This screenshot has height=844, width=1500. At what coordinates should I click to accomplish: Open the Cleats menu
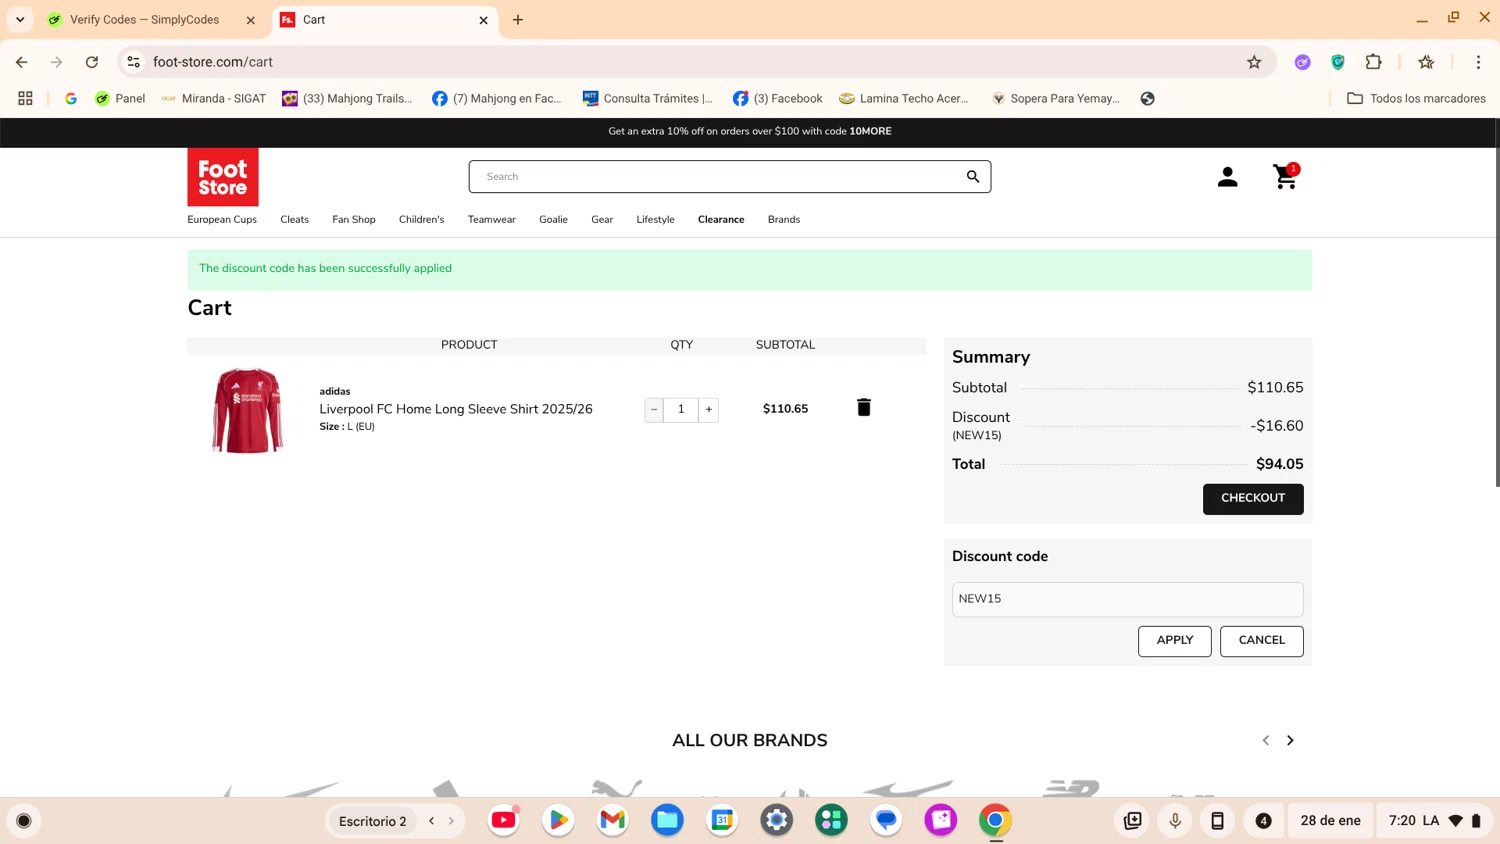click(x=294, y=219)
